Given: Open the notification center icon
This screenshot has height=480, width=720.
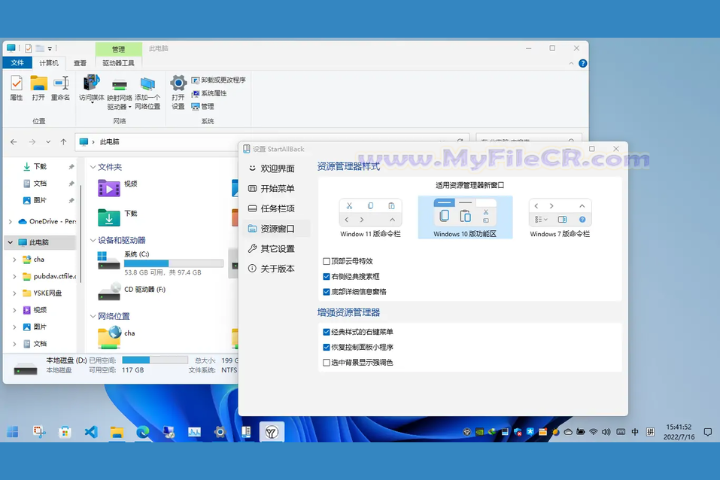Looking at the screenshot, I should 708,432.
